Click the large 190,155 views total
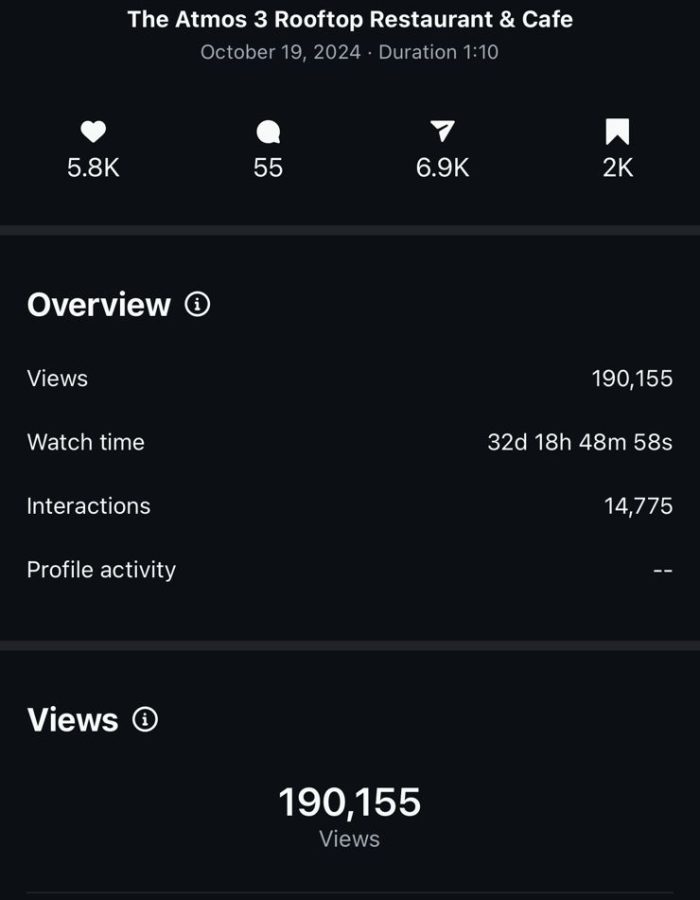 350,802
